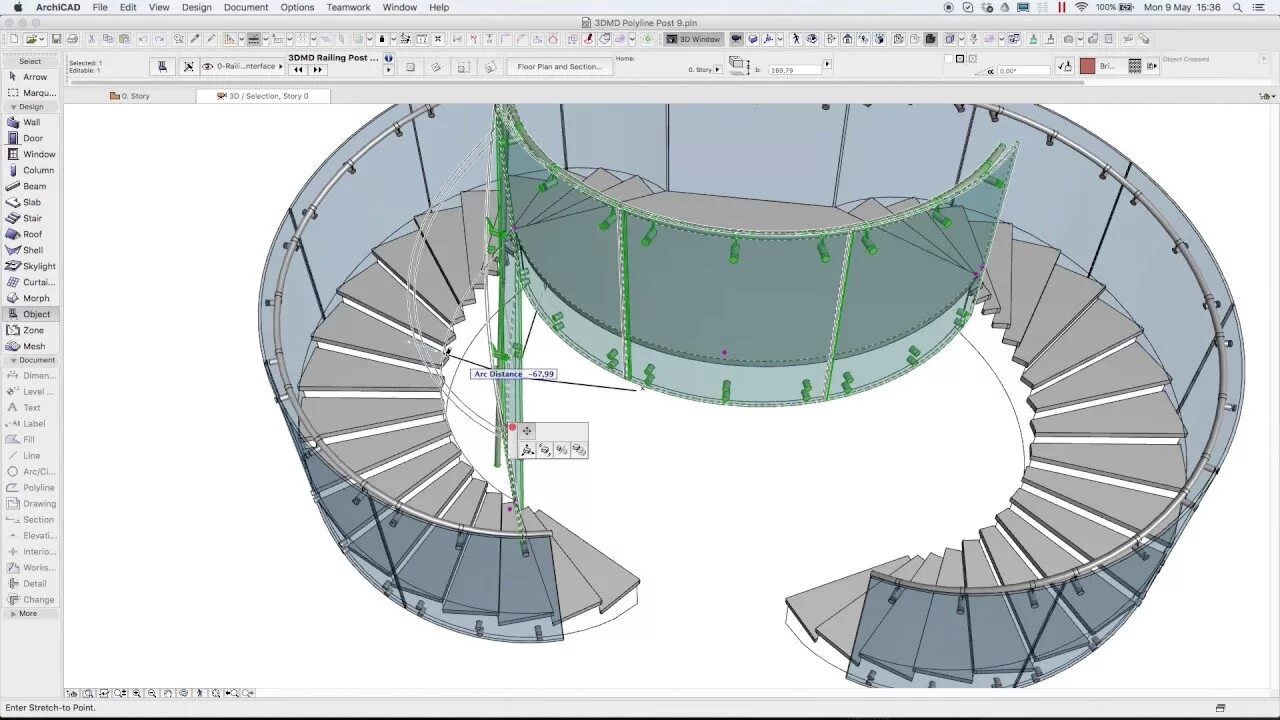Image resolution: width=1280 pixels, height=720 pixels.
Task: Click the red-brown surface color swatch
Action: tap(1087, 66)
